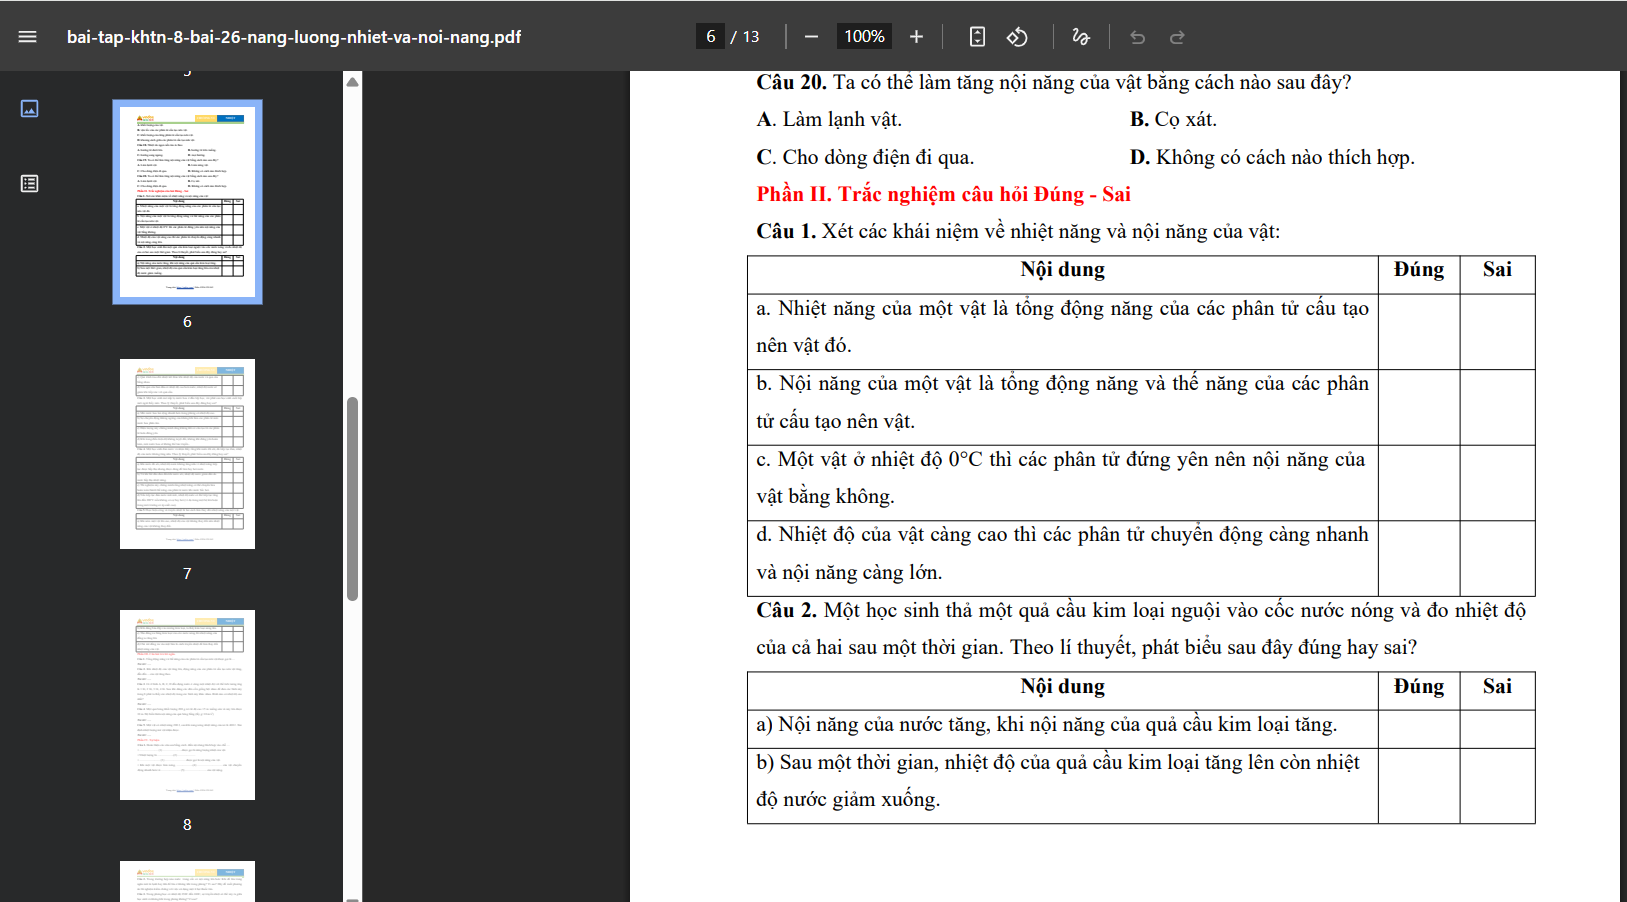Click answer 'B. Cọ xát.'
The height and width of the screenshot is (902, 1627).
coord(1173,119)
